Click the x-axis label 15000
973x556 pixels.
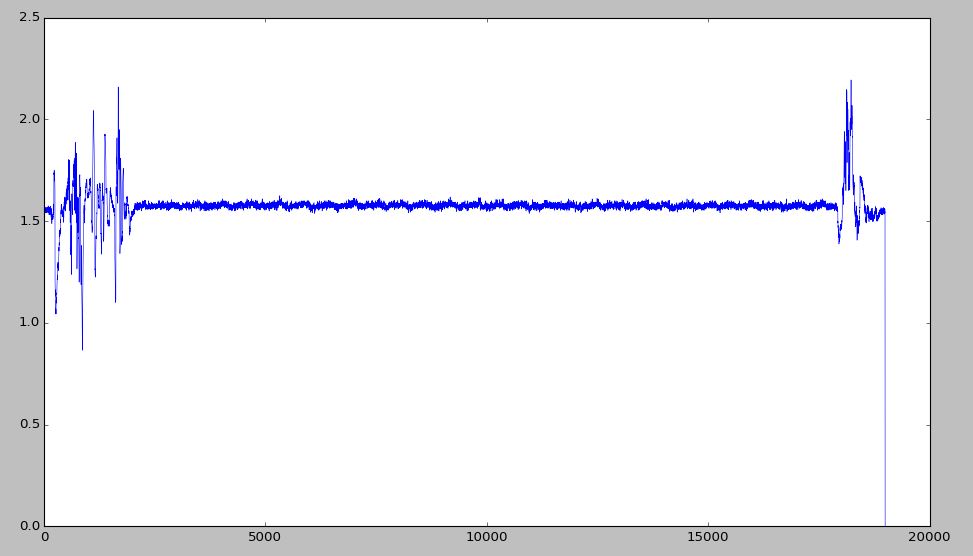coord(708,537)
